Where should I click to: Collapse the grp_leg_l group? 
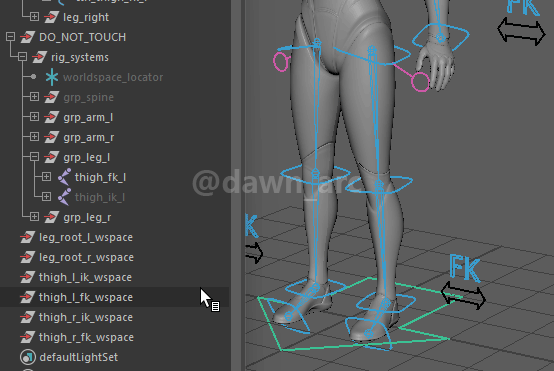(34, 157)
